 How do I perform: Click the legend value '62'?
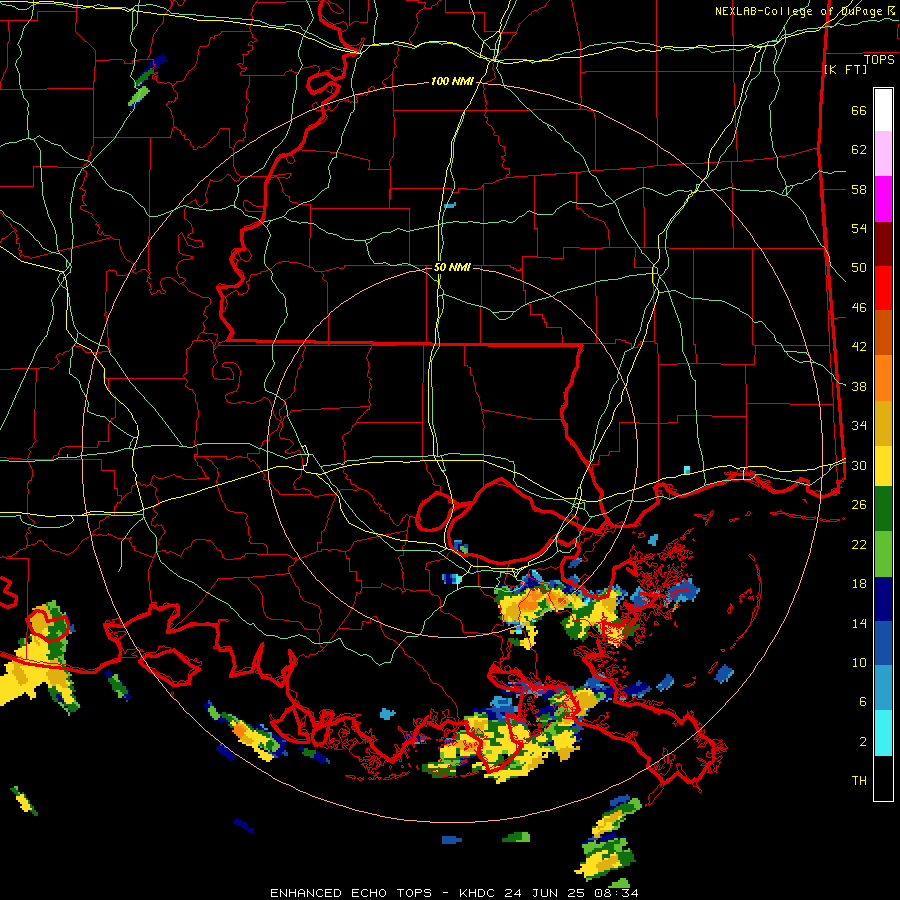click(x=859, y=150)
